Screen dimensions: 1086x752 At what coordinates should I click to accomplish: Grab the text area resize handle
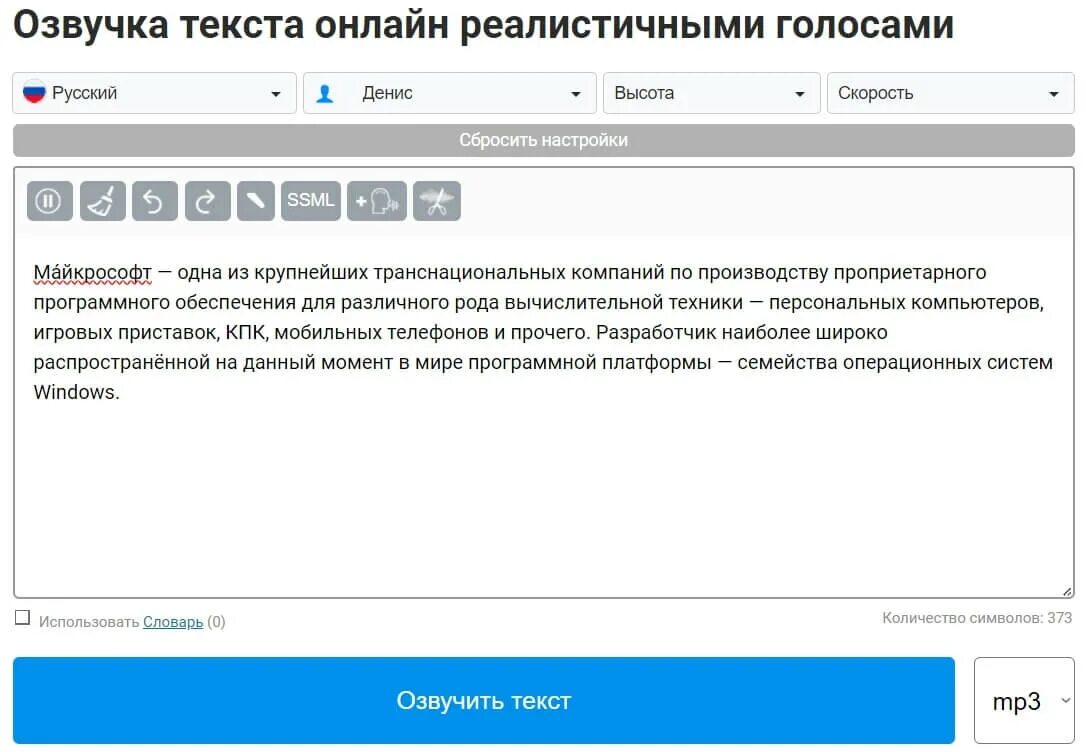point(1067,591)
